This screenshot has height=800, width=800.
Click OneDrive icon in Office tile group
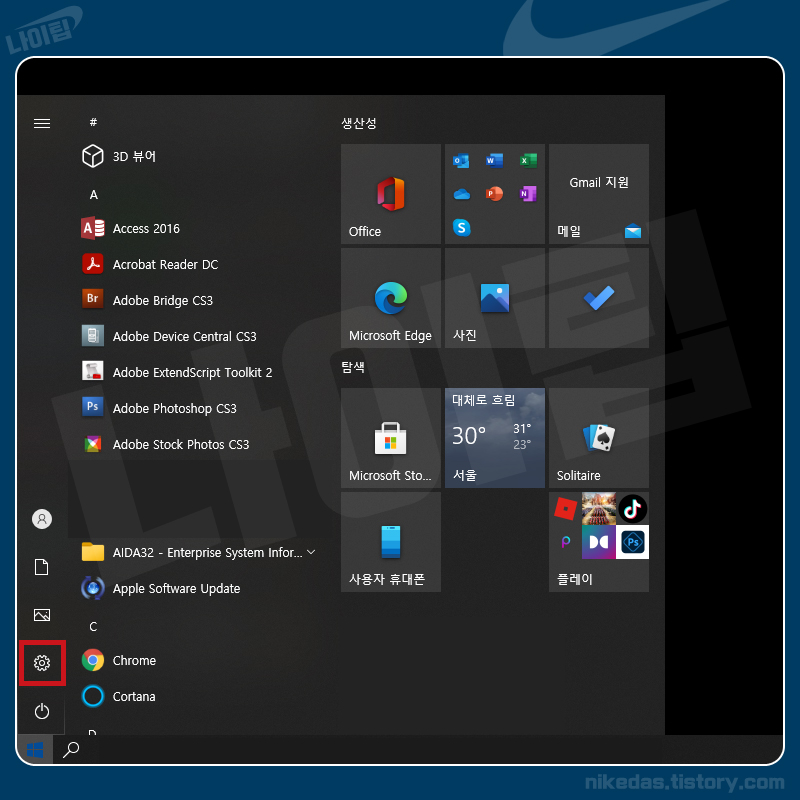coord(461,194)
